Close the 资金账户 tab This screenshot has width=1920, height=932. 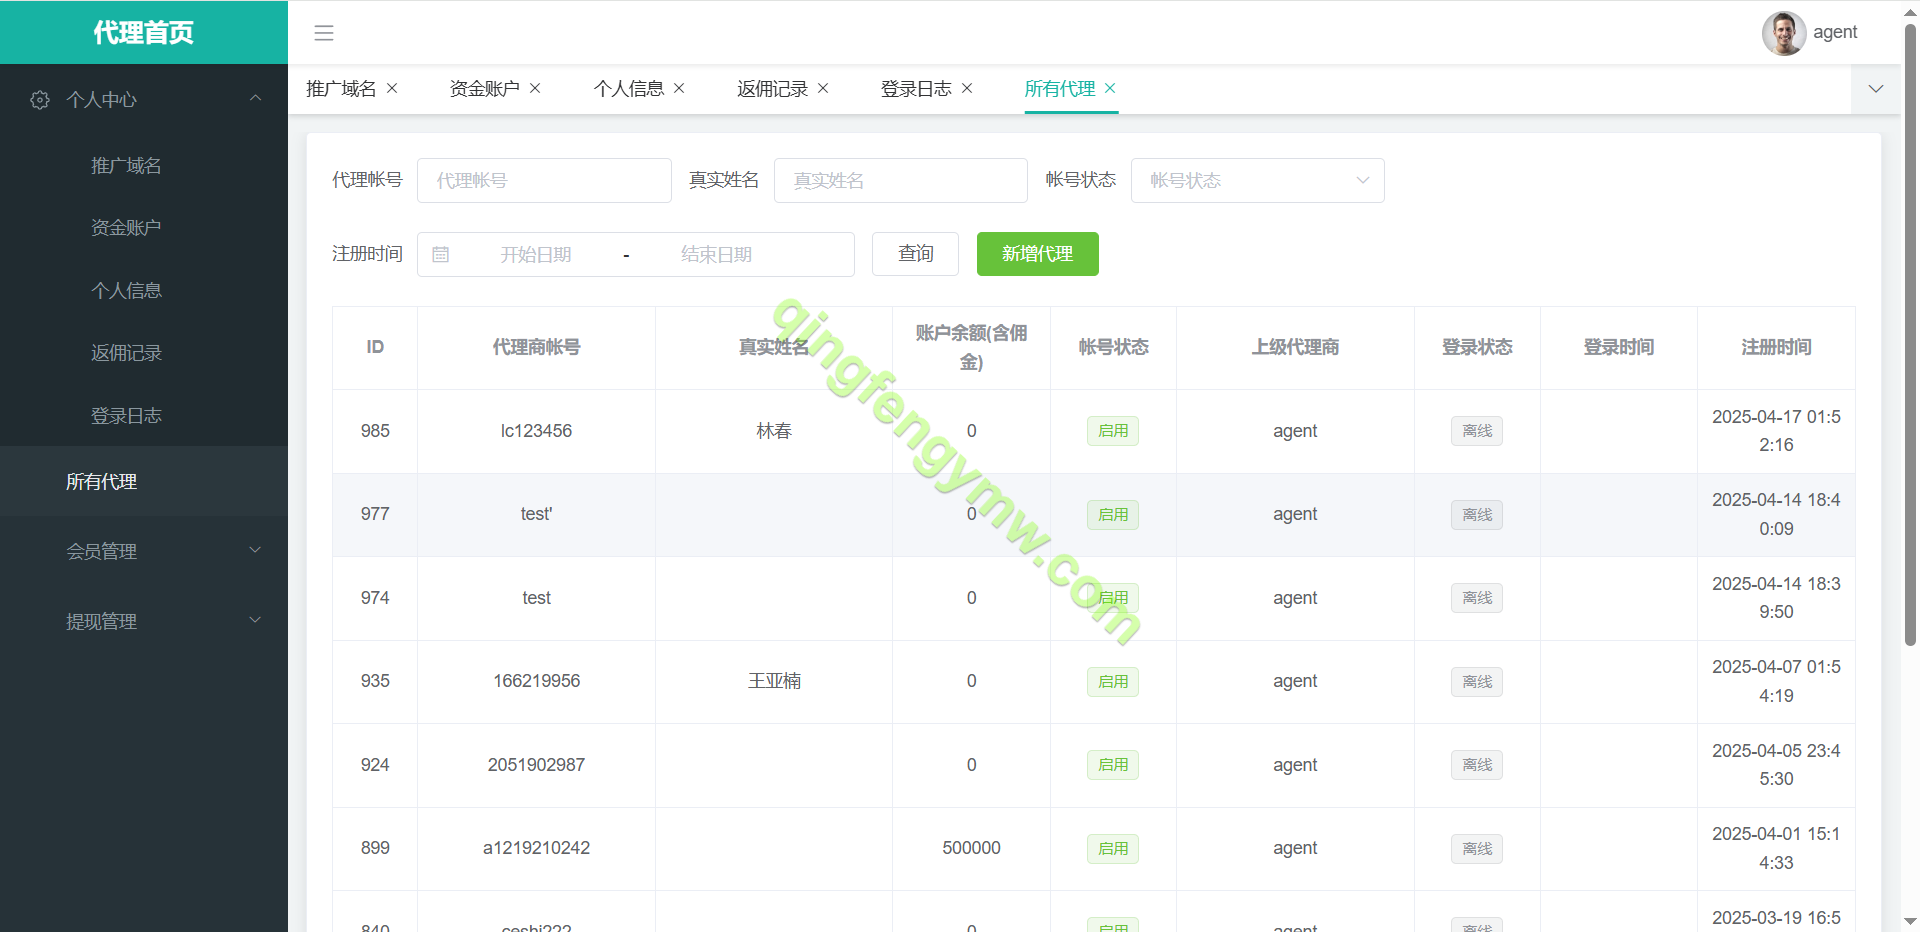535,88
